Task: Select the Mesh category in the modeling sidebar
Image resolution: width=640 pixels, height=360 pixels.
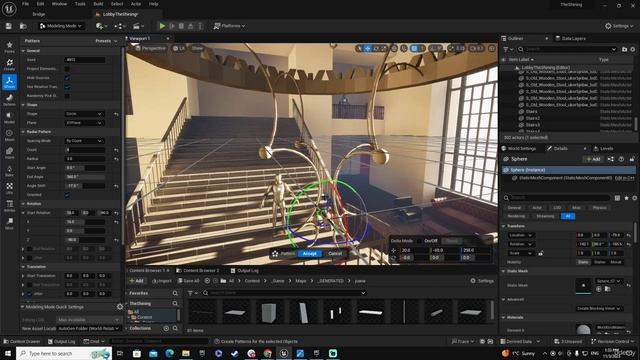Action: (x=9, y=135)
